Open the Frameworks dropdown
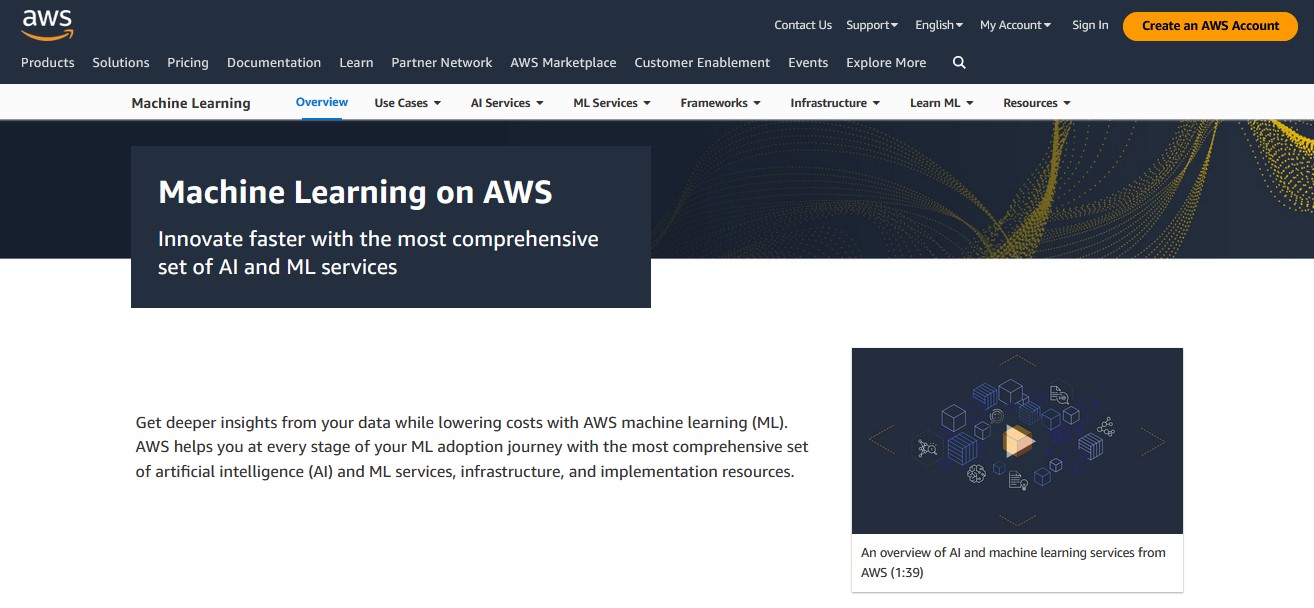The width and height of the screenshot is (1314, 608). point(719,102)
